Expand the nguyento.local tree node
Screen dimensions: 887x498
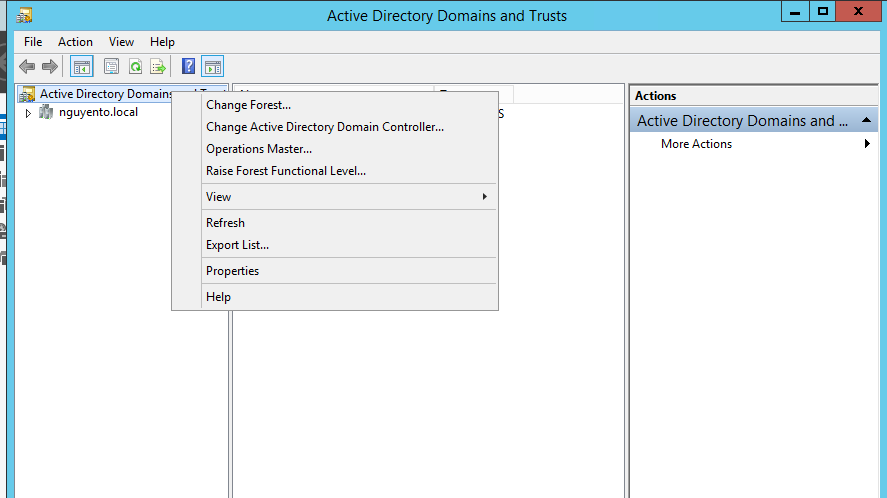pos(28,113)
